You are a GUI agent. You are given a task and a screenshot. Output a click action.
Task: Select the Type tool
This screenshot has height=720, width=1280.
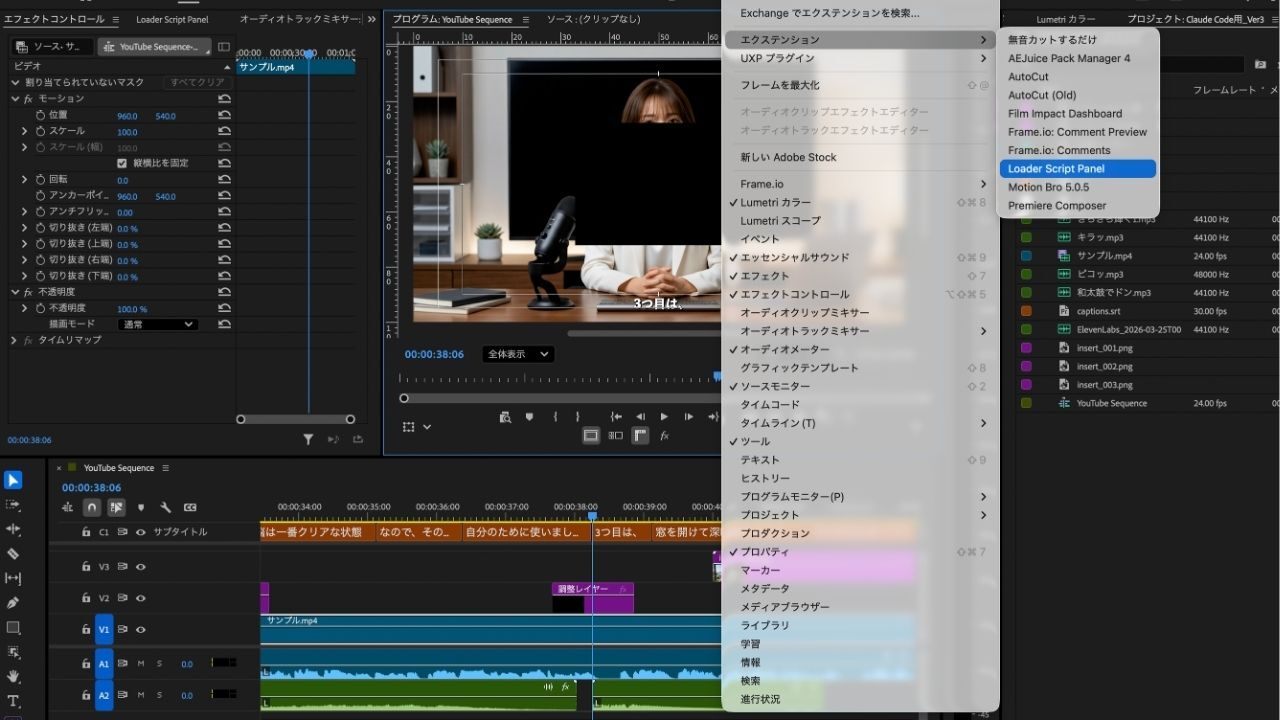pos(13,701)
